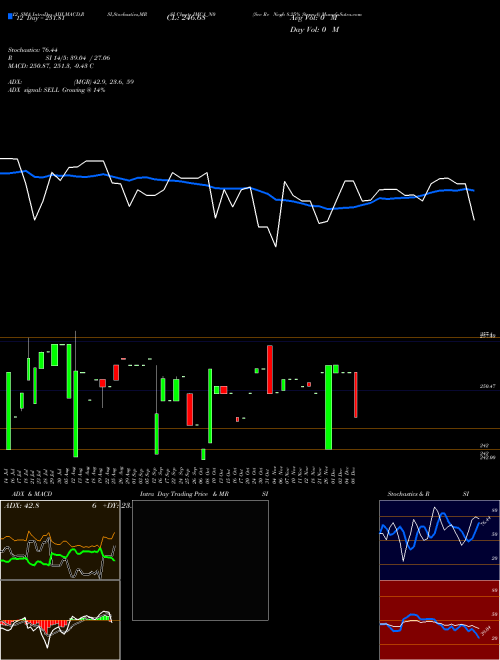Image resolution: width=500 pixels, height=660 pixels.
Task: Click the 'Avg Vol: 0 M' label
Action: point(314,18)
